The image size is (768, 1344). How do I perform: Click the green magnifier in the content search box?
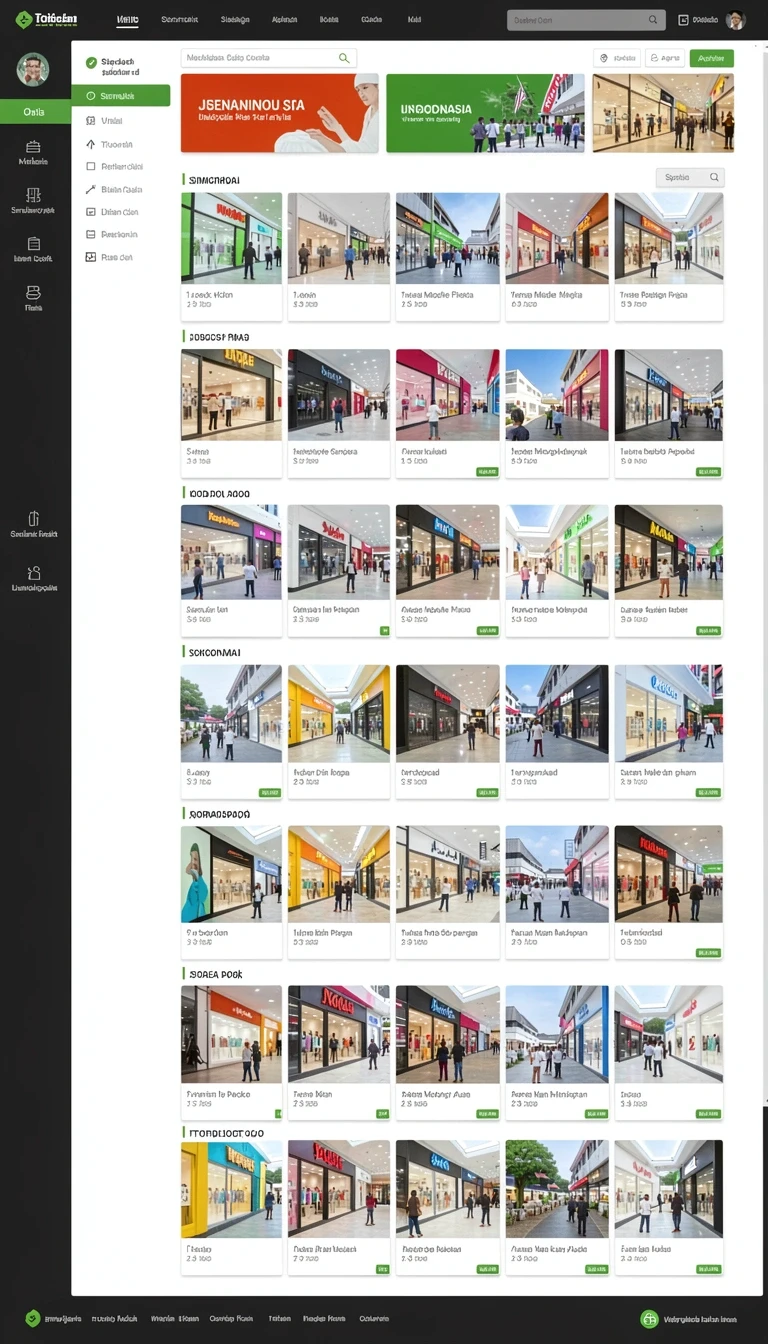coord(344,58)
